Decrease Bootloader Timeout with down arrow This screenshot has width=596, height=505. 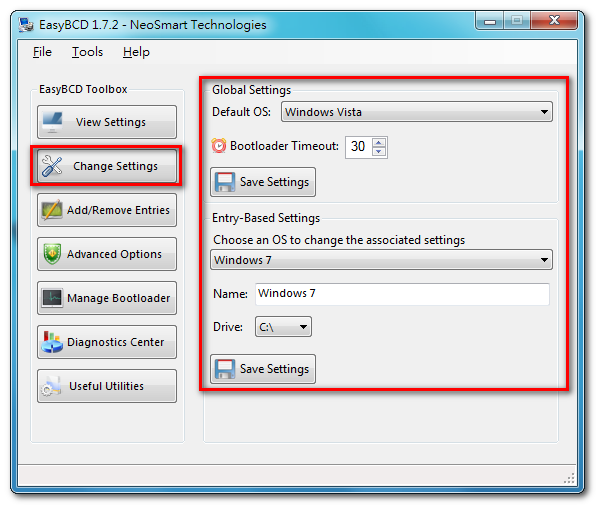379,152
